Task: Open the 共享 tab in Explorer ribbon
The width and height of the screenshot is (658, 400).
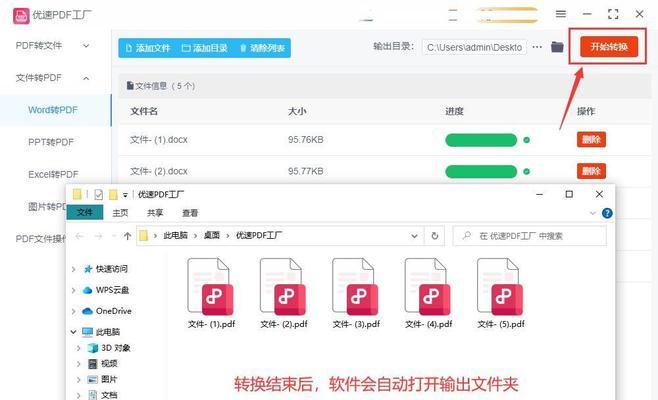Action: click(155, 213)
